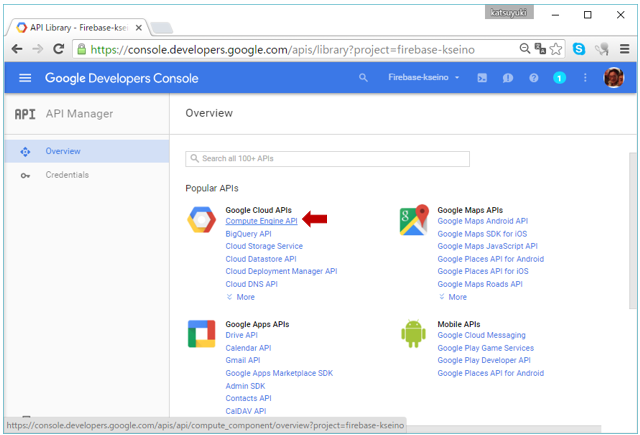Open Cloud Datastore API link

point(261,259)
